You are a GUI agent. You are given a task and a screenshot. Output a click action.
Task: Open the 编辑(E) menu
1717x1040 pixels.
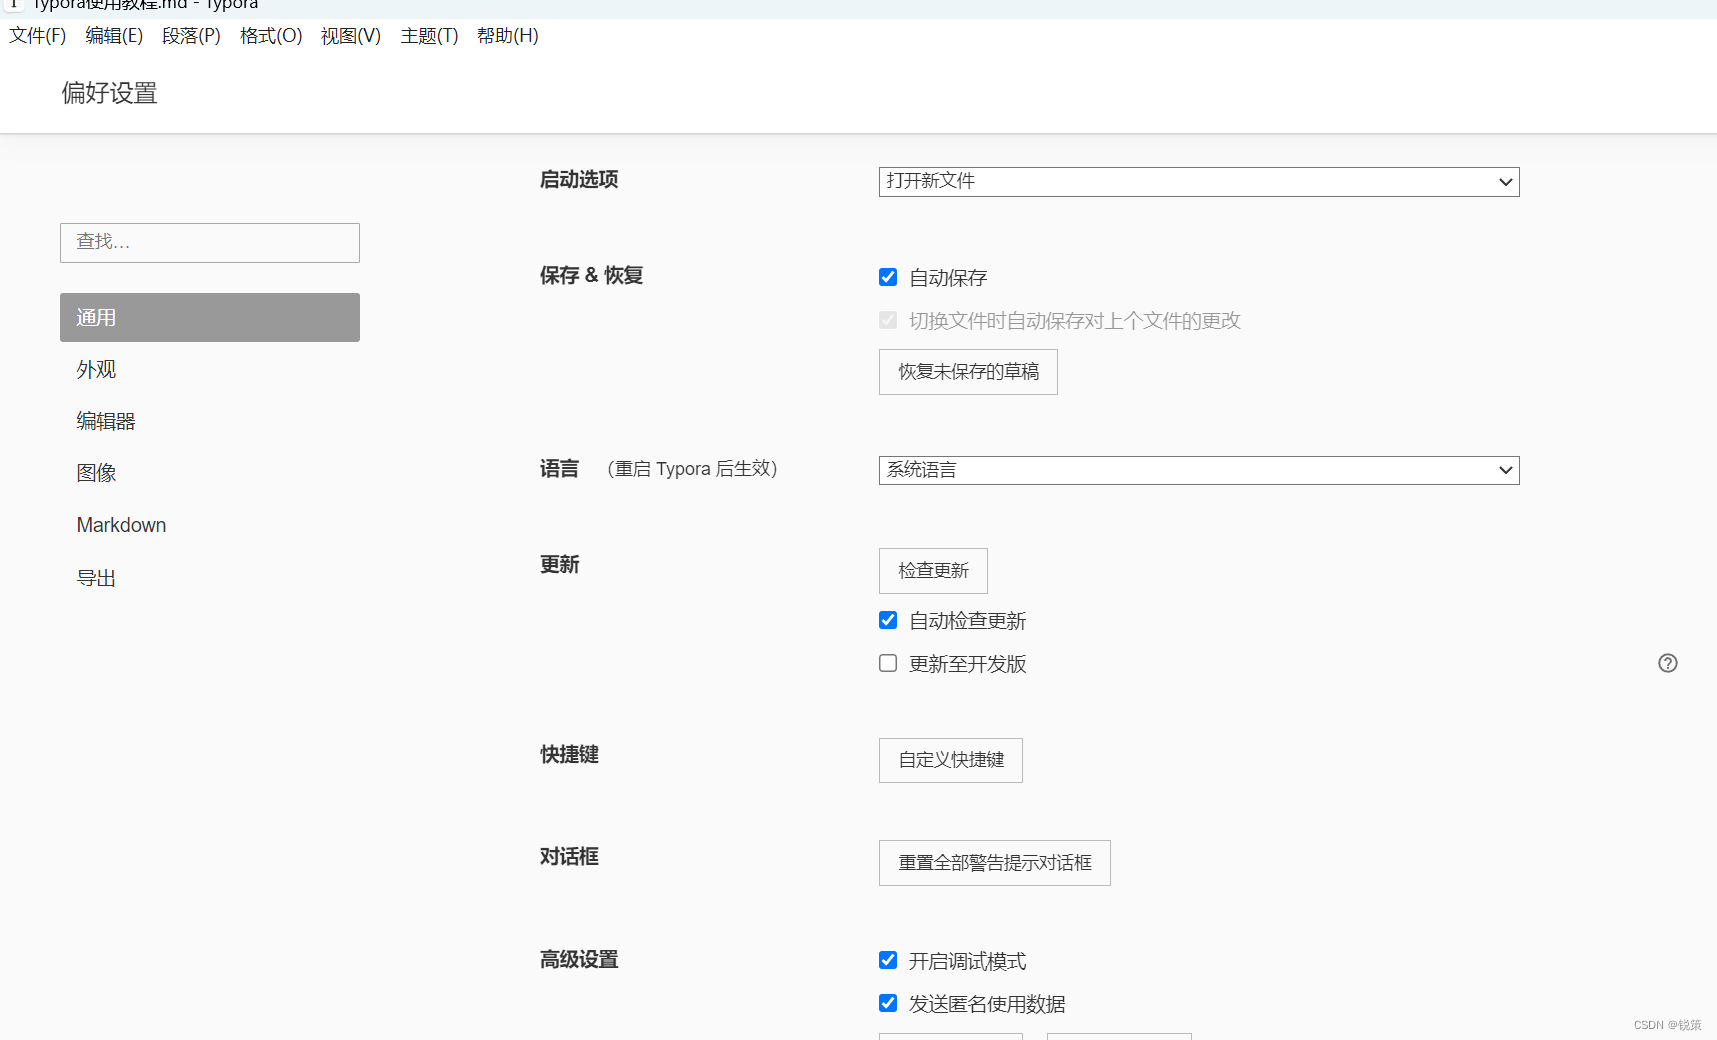click(x=114, y=36)
